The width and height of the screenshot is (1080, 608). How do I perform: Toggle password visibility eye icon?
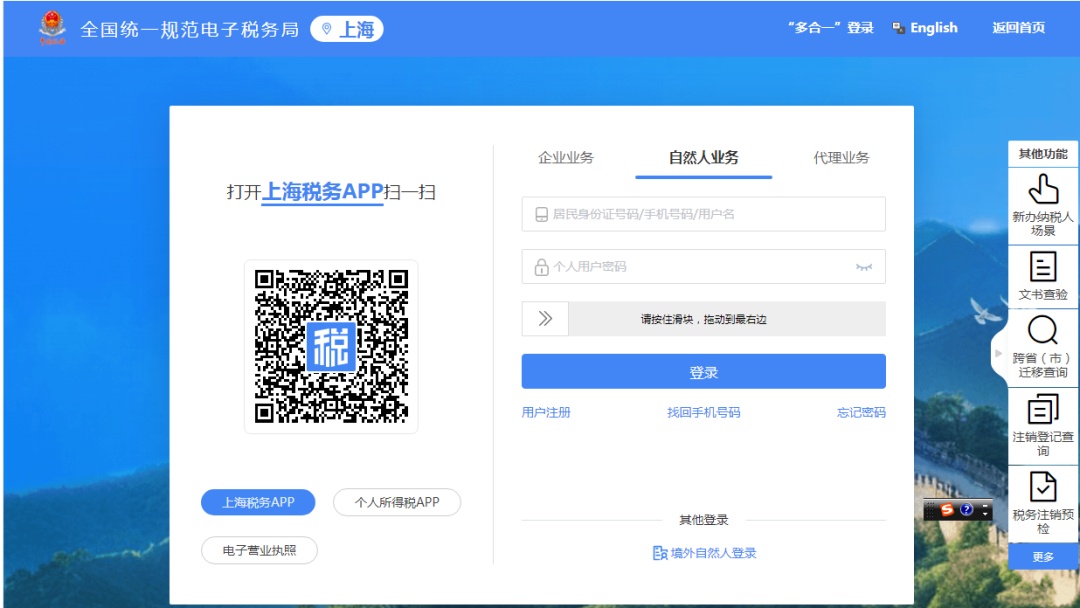pyautogui.click(x=864, y=267)
